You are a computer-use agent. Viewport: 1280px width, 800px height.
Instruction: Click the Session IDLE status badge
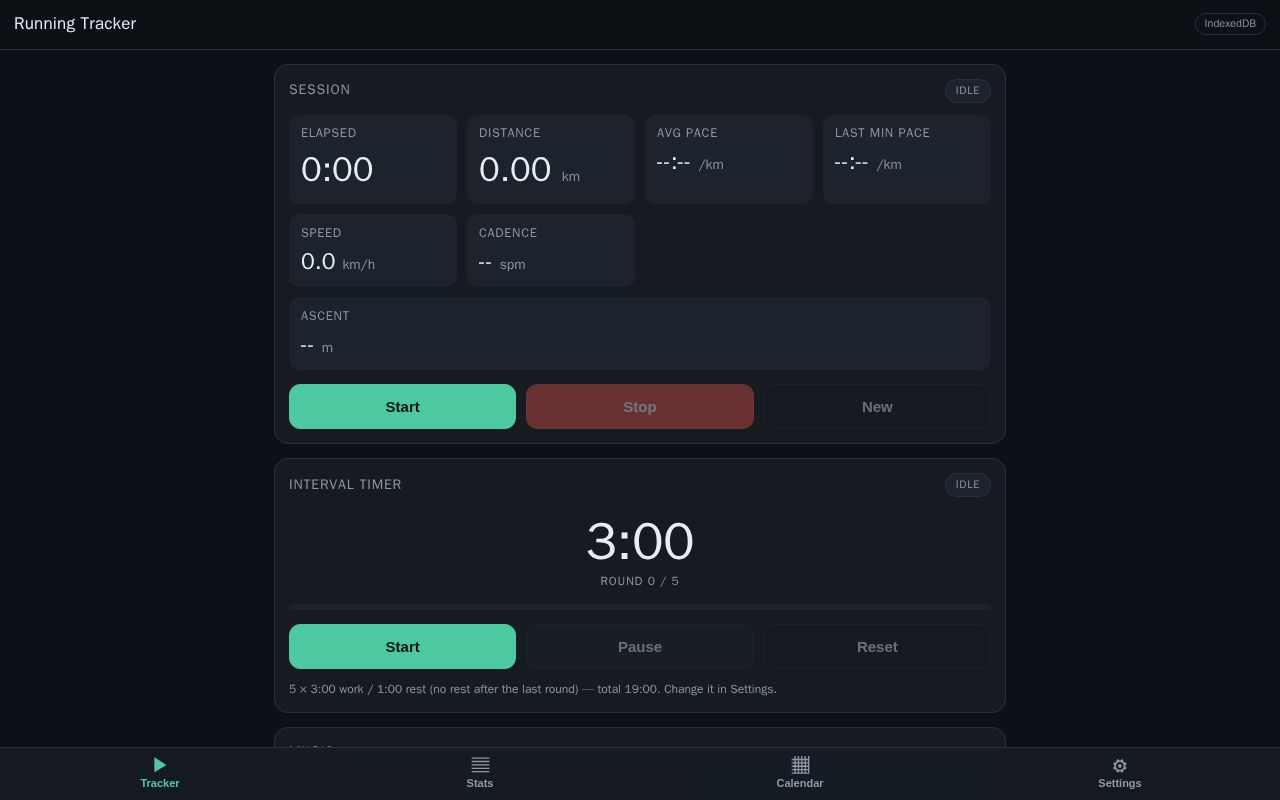click(967, 91)
